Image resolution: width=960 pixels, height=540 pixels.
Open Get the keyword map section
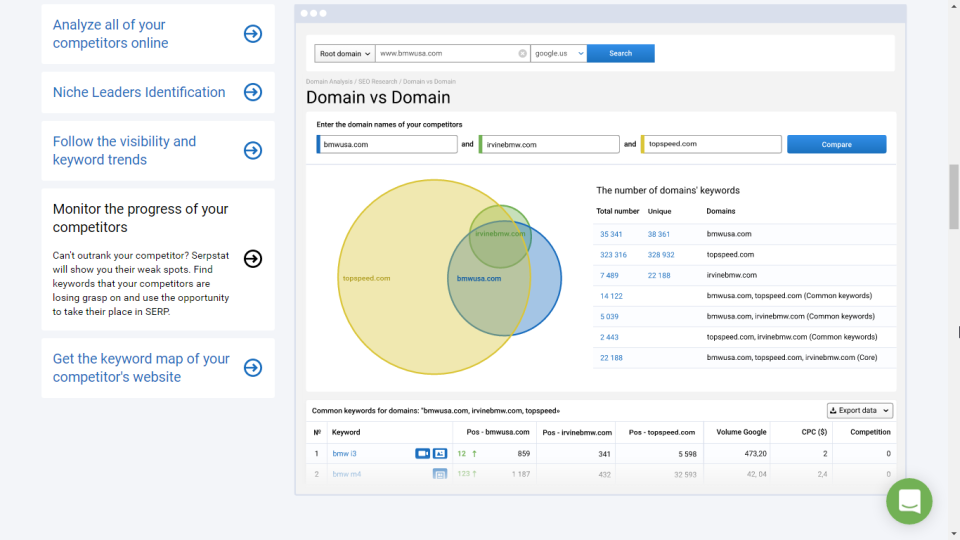pos(141,368)
